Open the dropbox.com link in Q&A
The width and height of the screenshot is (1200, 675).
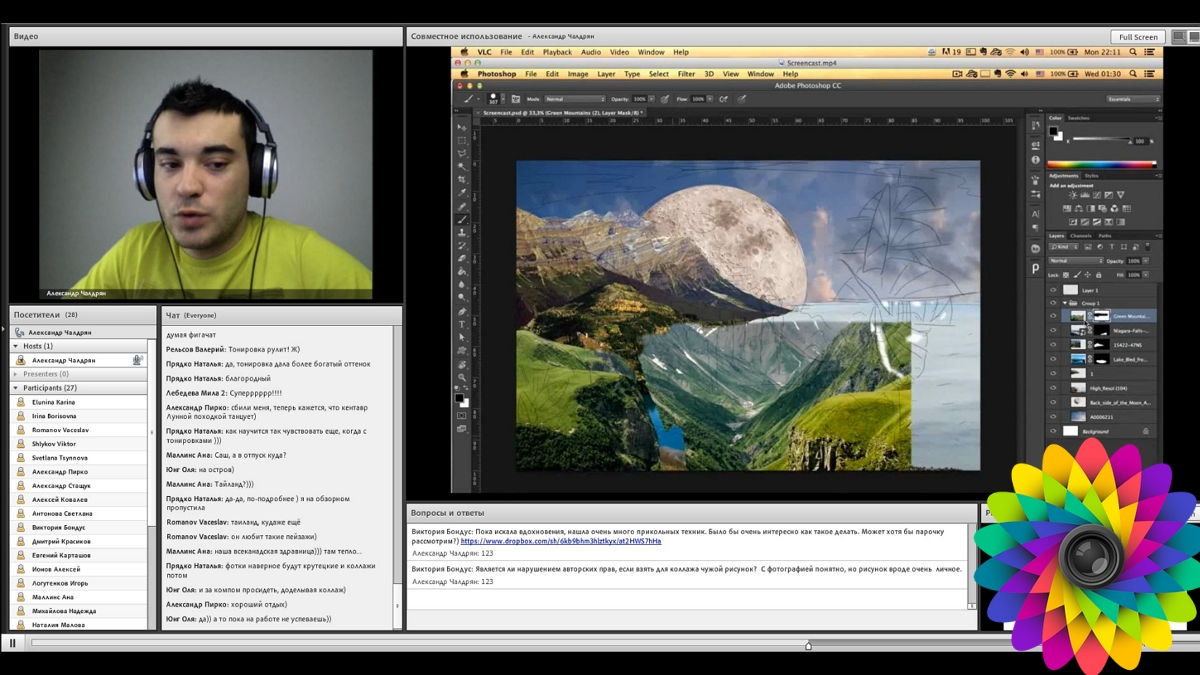[560, 541]
